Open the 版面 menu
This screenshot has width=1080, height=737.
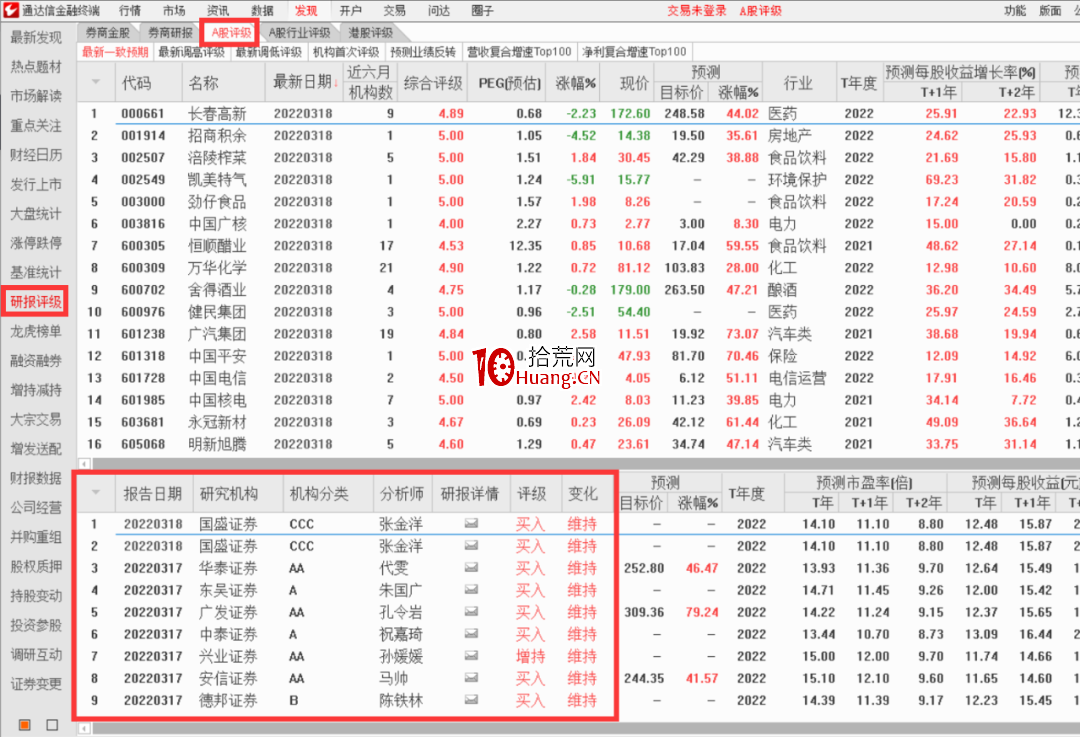[x=1050, y=10]
